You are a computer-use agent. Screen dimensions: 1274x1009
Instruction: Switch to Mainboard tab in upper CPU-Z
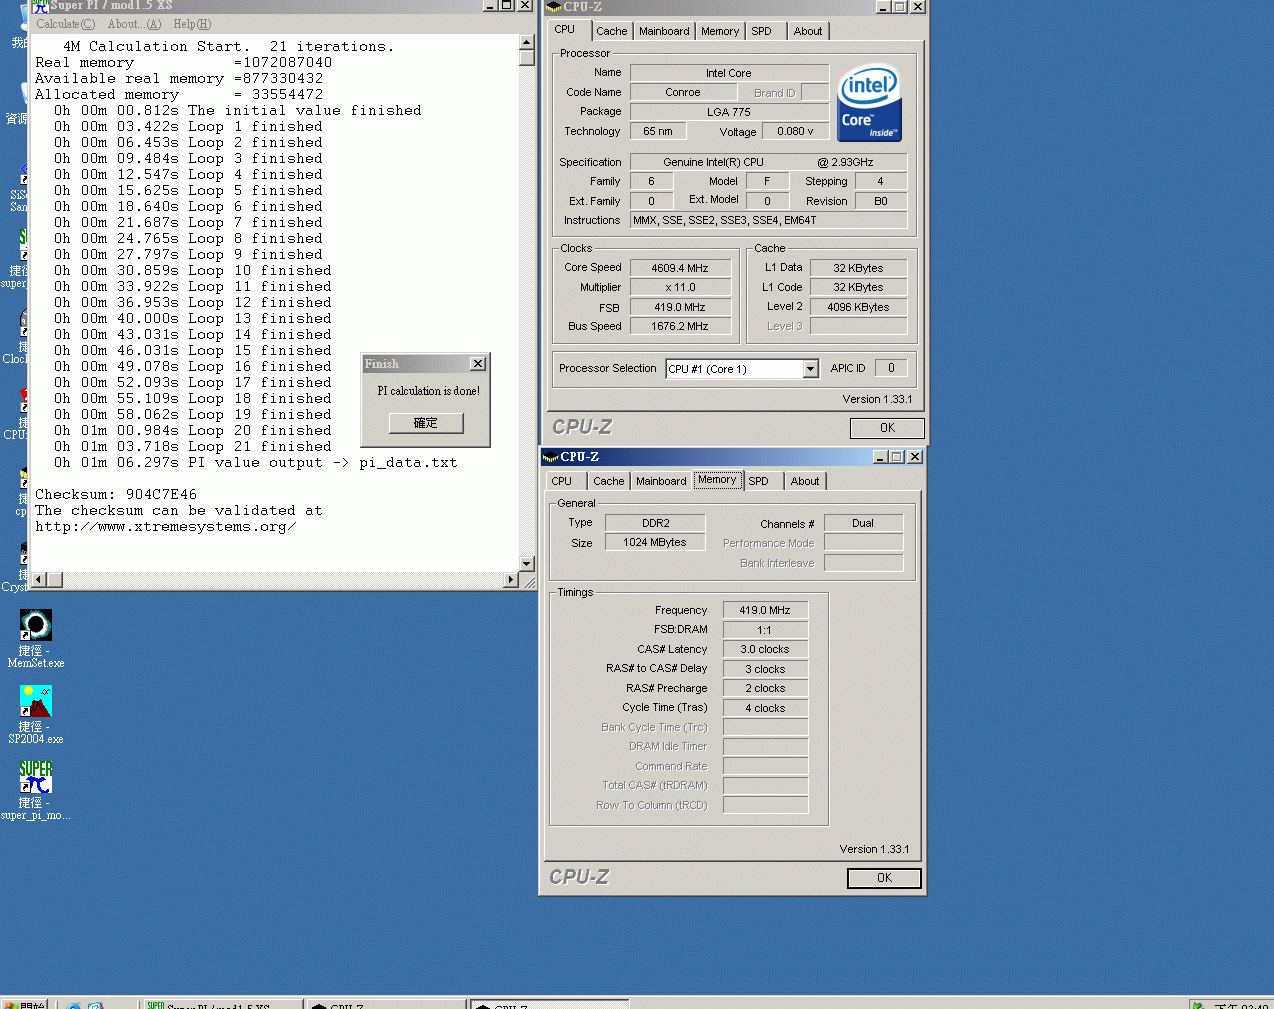pos(664,31)
